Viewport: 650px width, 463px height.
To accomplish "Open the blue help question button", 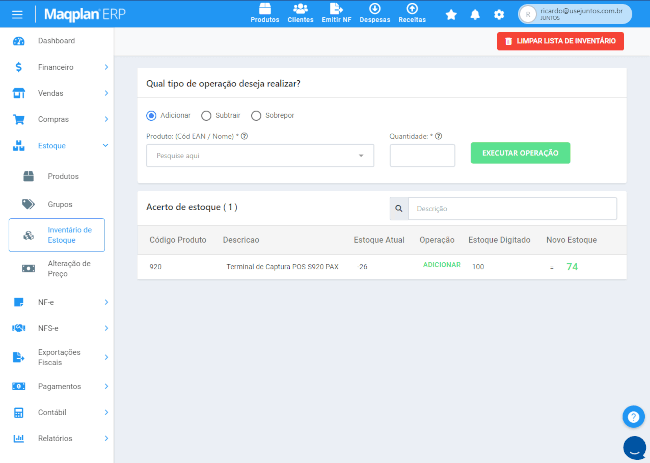I will [633, 417].
